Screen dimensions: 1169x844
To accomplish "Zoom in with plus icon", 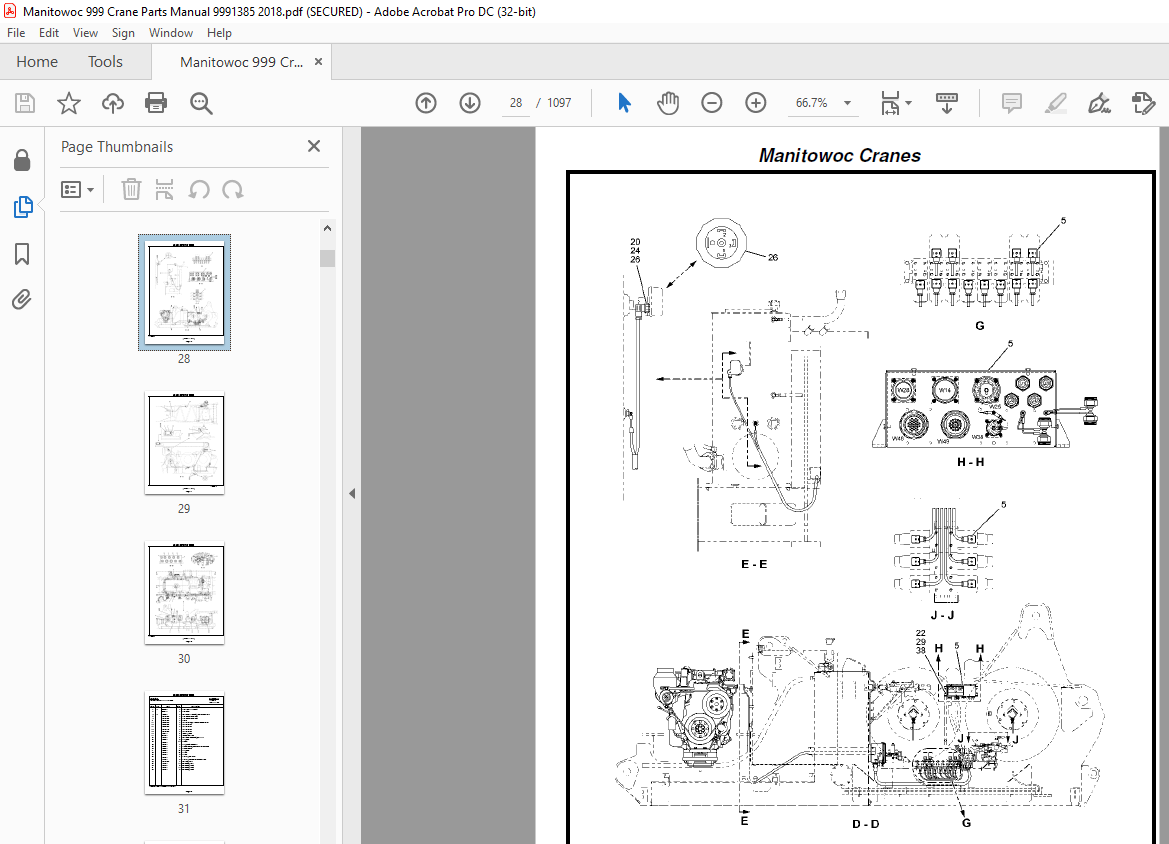I will pos(755,103).
